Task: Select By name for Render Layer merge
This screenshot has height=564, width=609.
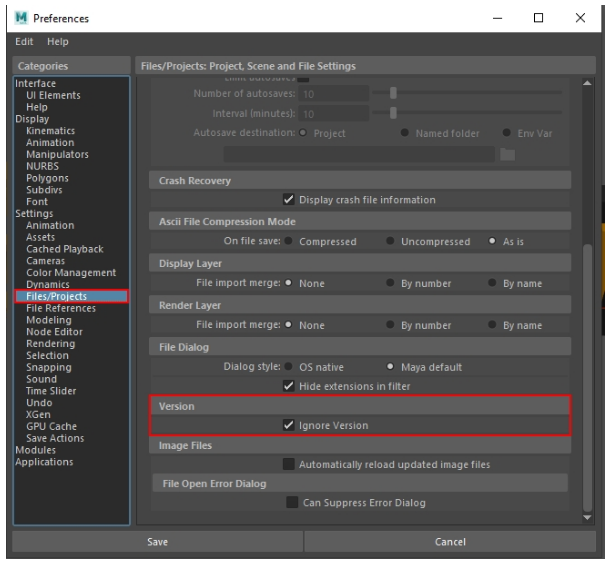Action: (492, 325)
